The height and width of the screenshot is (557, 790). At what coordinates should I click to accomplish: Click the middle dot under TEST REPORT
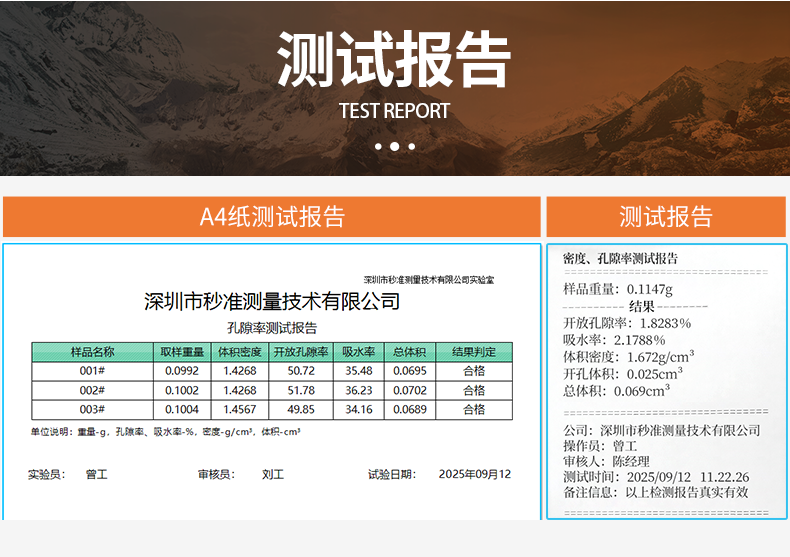pos(395,146)
